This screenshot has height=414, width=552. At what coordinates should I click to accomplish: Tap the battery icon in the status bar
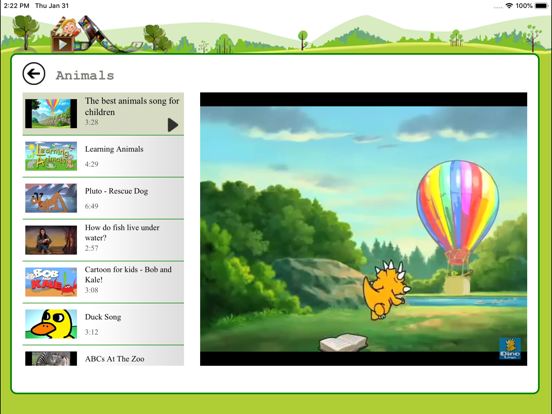541,6
